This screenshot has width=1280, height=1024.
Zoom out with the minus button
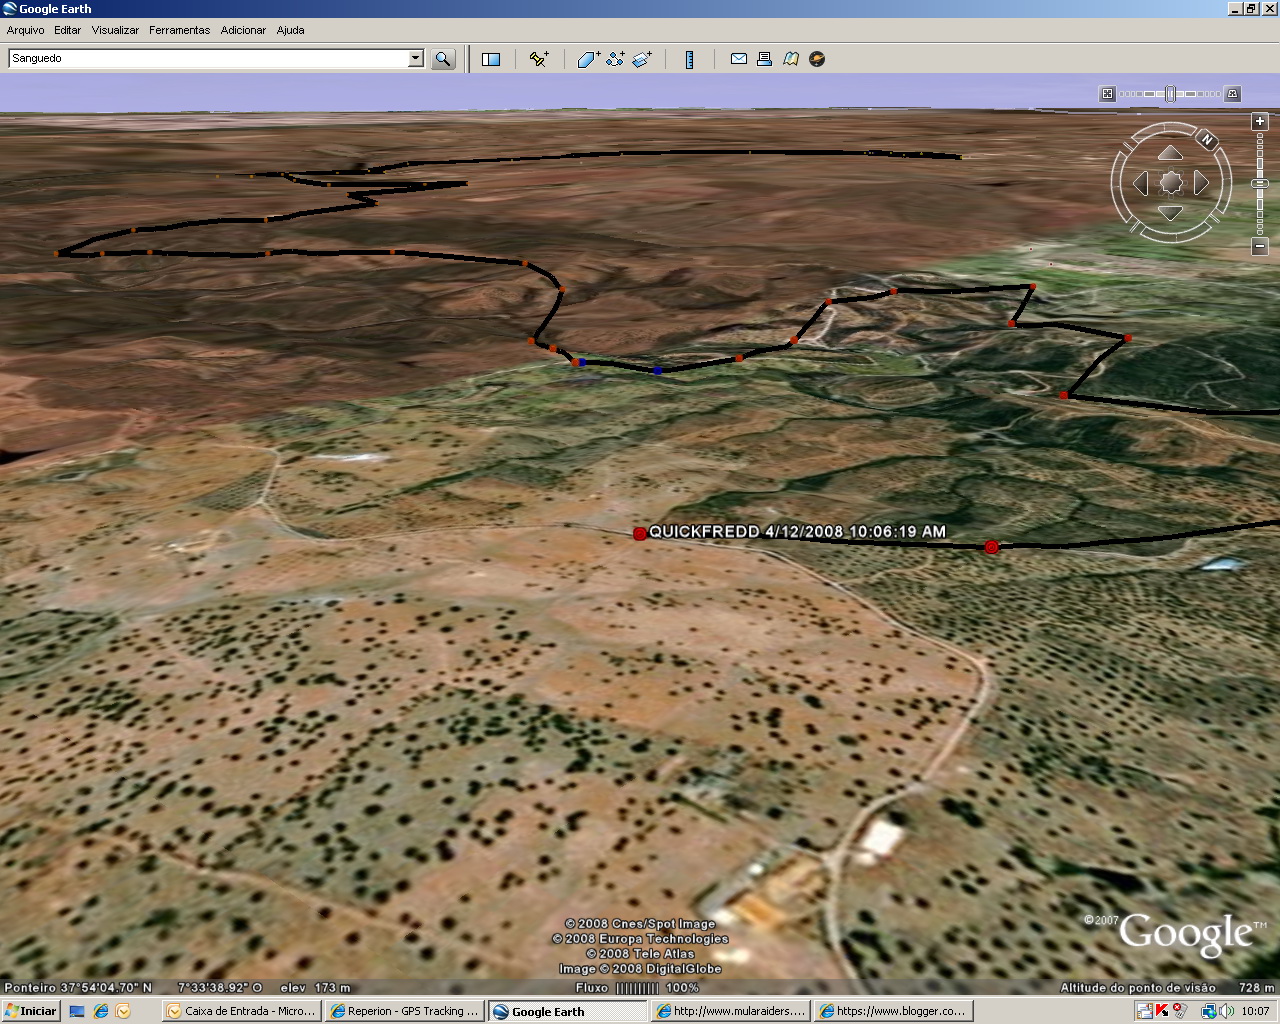tap(1260, 246)
